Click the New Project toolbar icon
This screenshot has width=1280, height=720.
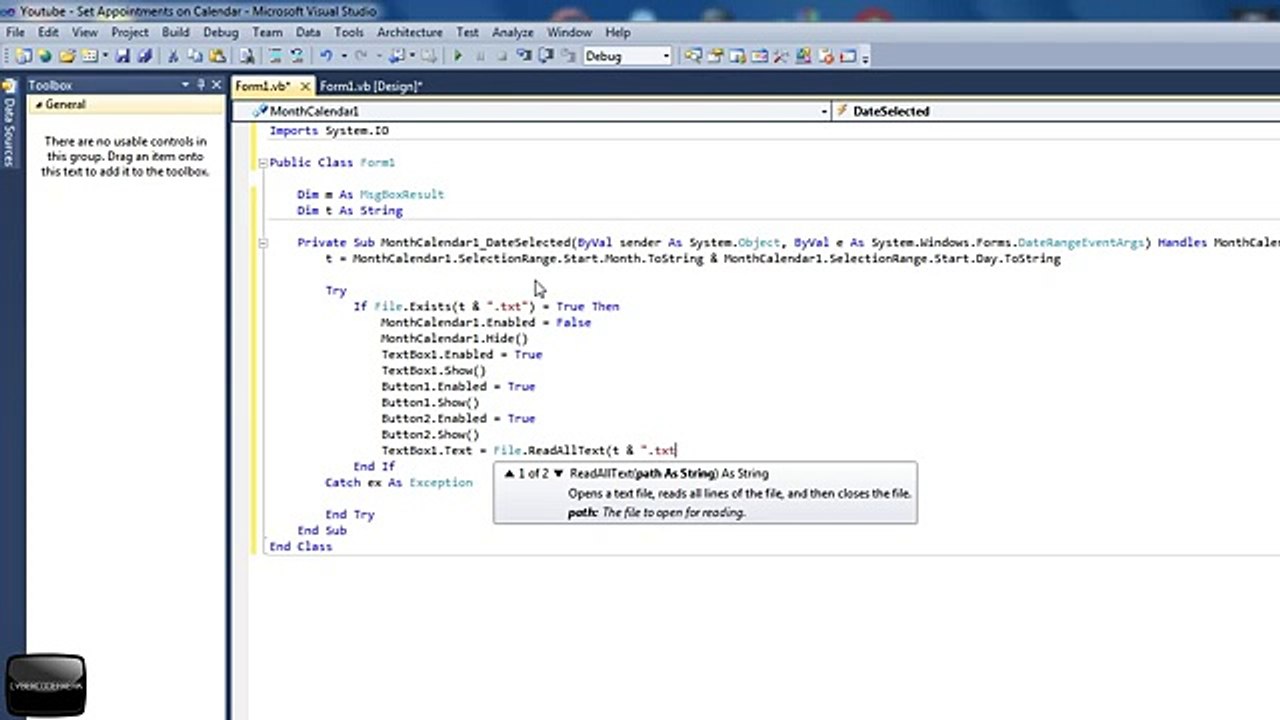click(23, 56)
